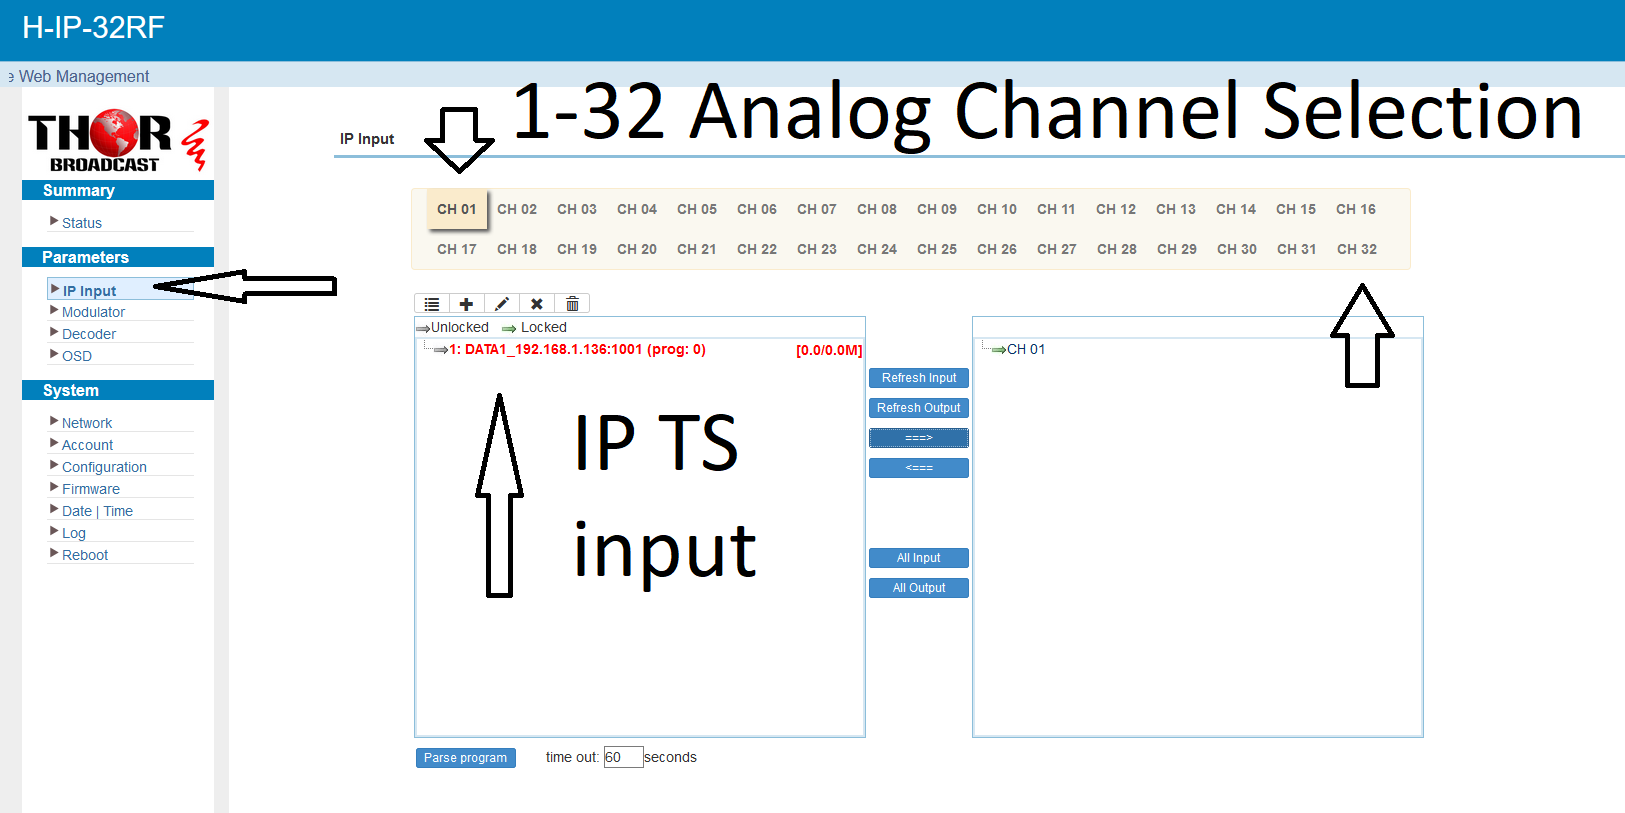Screen dimensions: 1625x813
Task: Click the trash can icon
Action: pos(572,304)
